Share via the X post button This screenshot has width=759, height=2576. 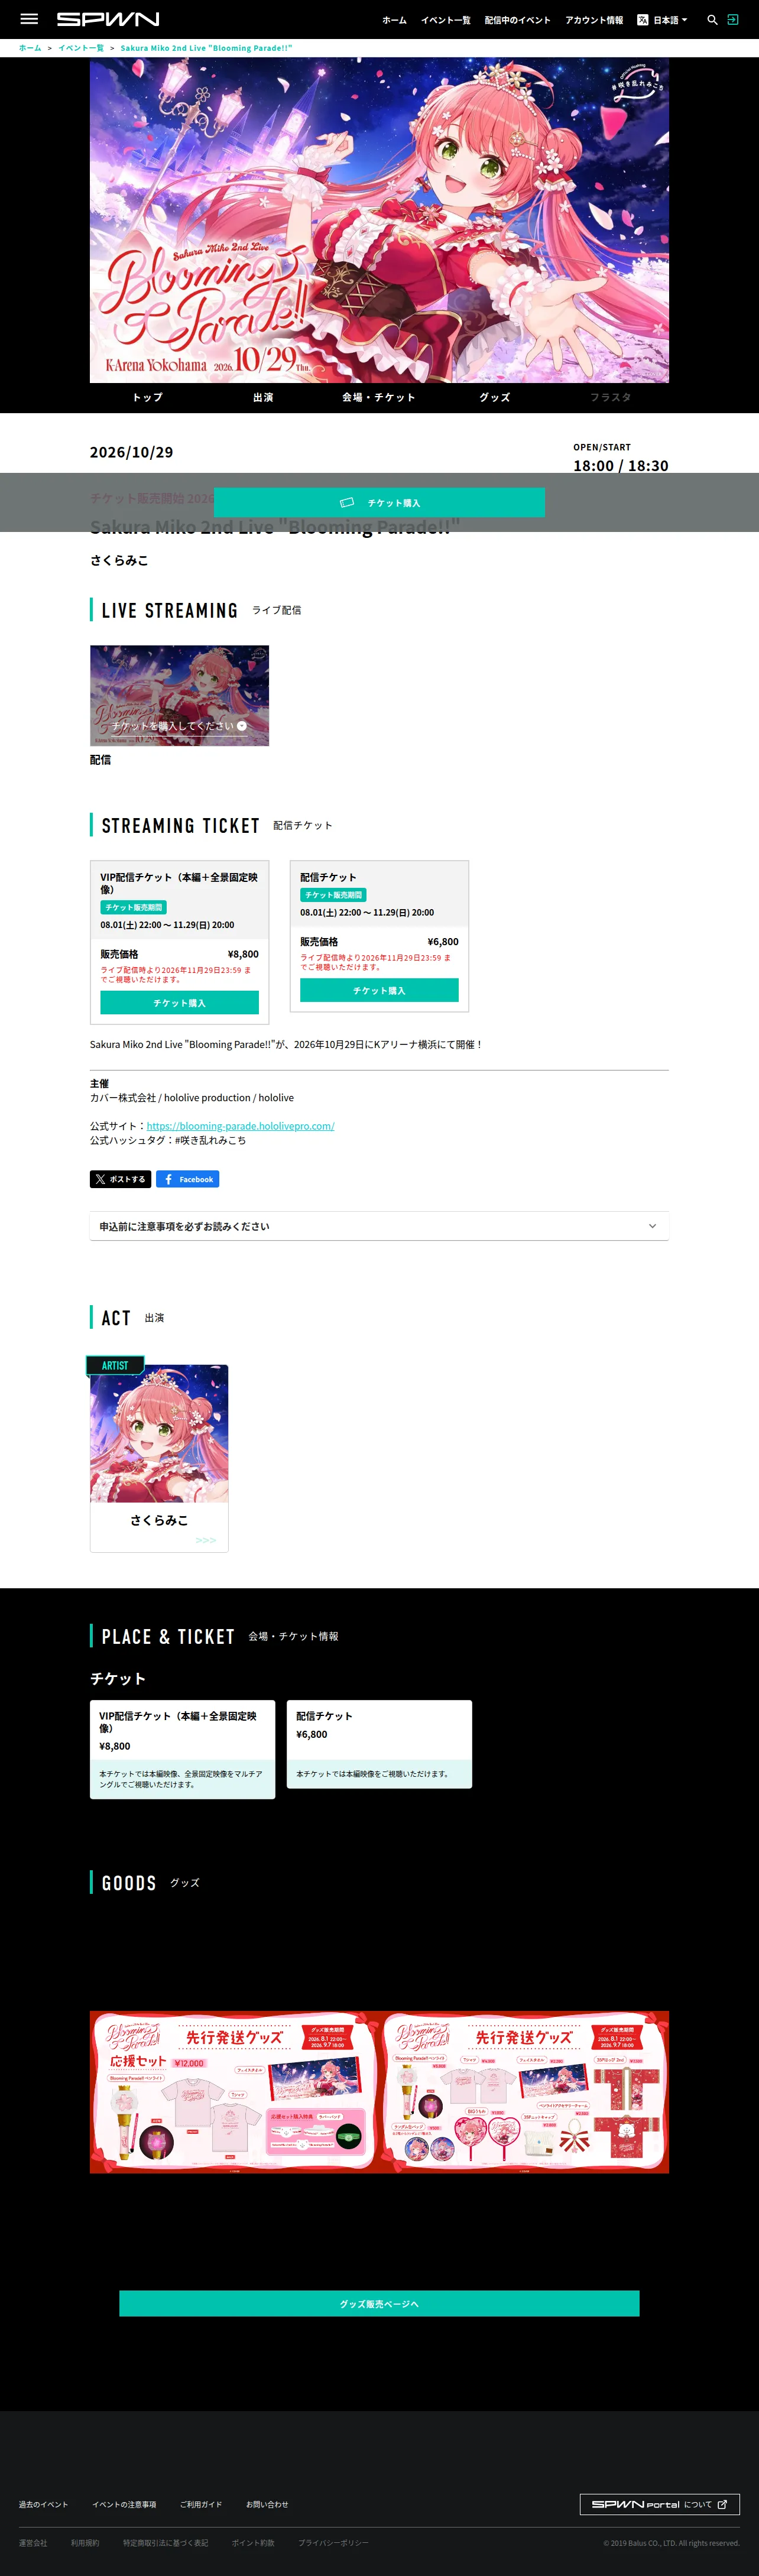click(120, 1179)
